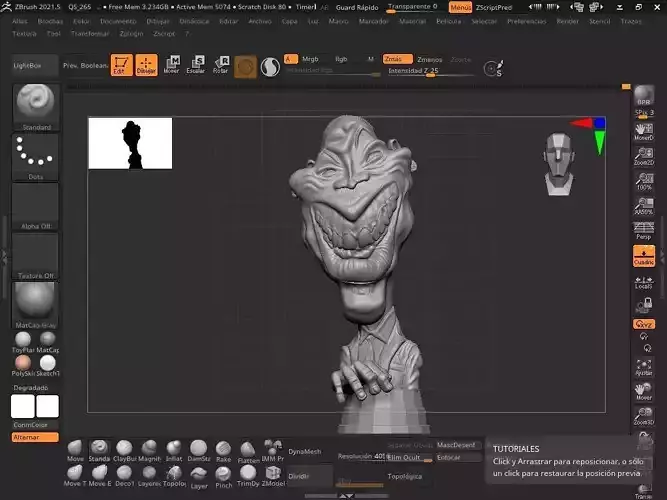Click the Alternar color button

click(35, 437)
